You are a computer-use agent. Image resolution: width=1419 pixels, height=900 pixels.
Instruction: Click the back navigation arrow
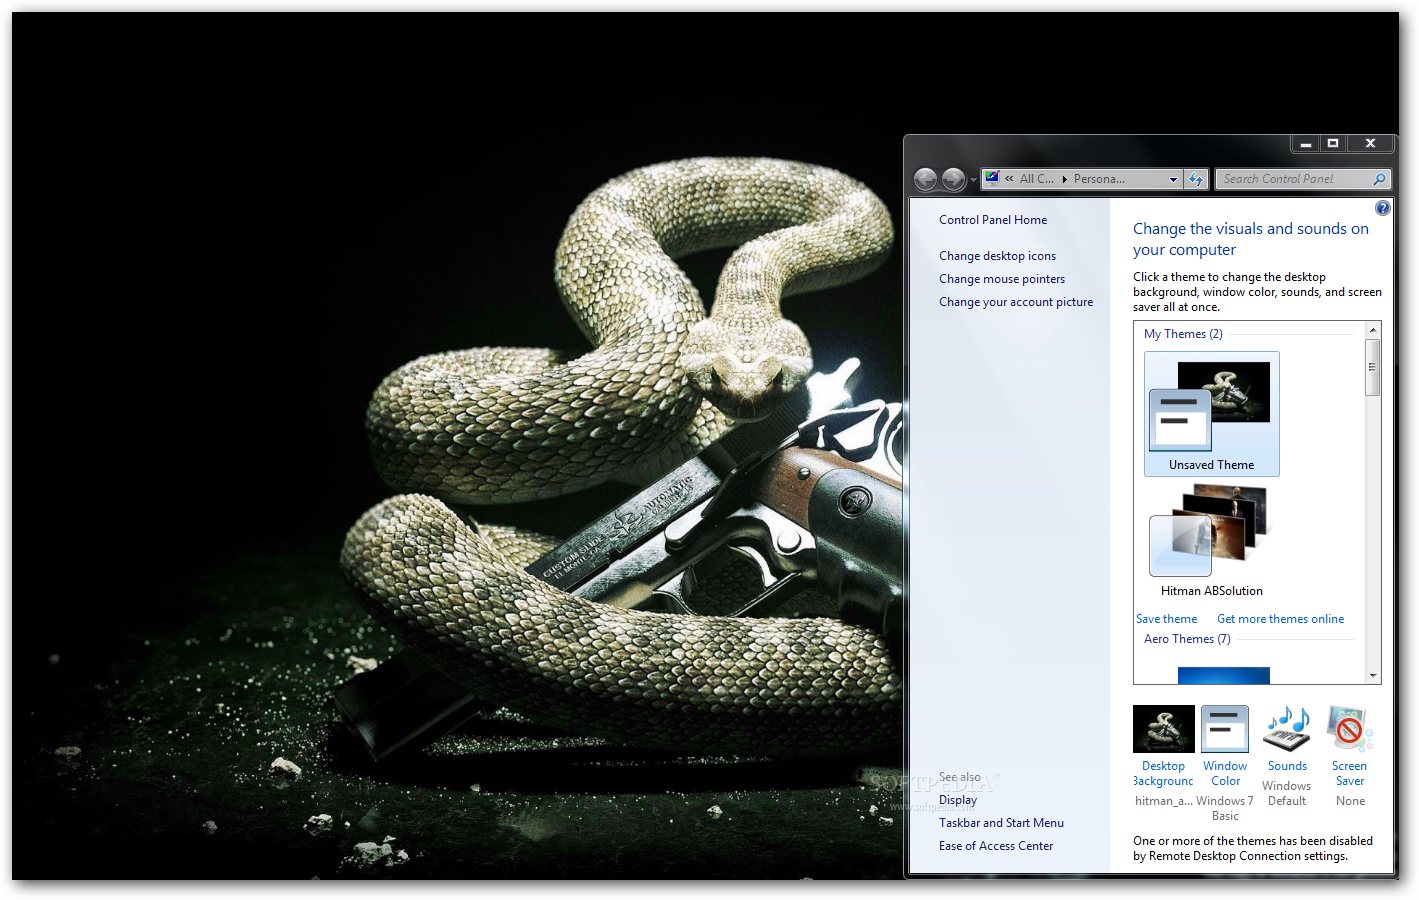point(925,179)
